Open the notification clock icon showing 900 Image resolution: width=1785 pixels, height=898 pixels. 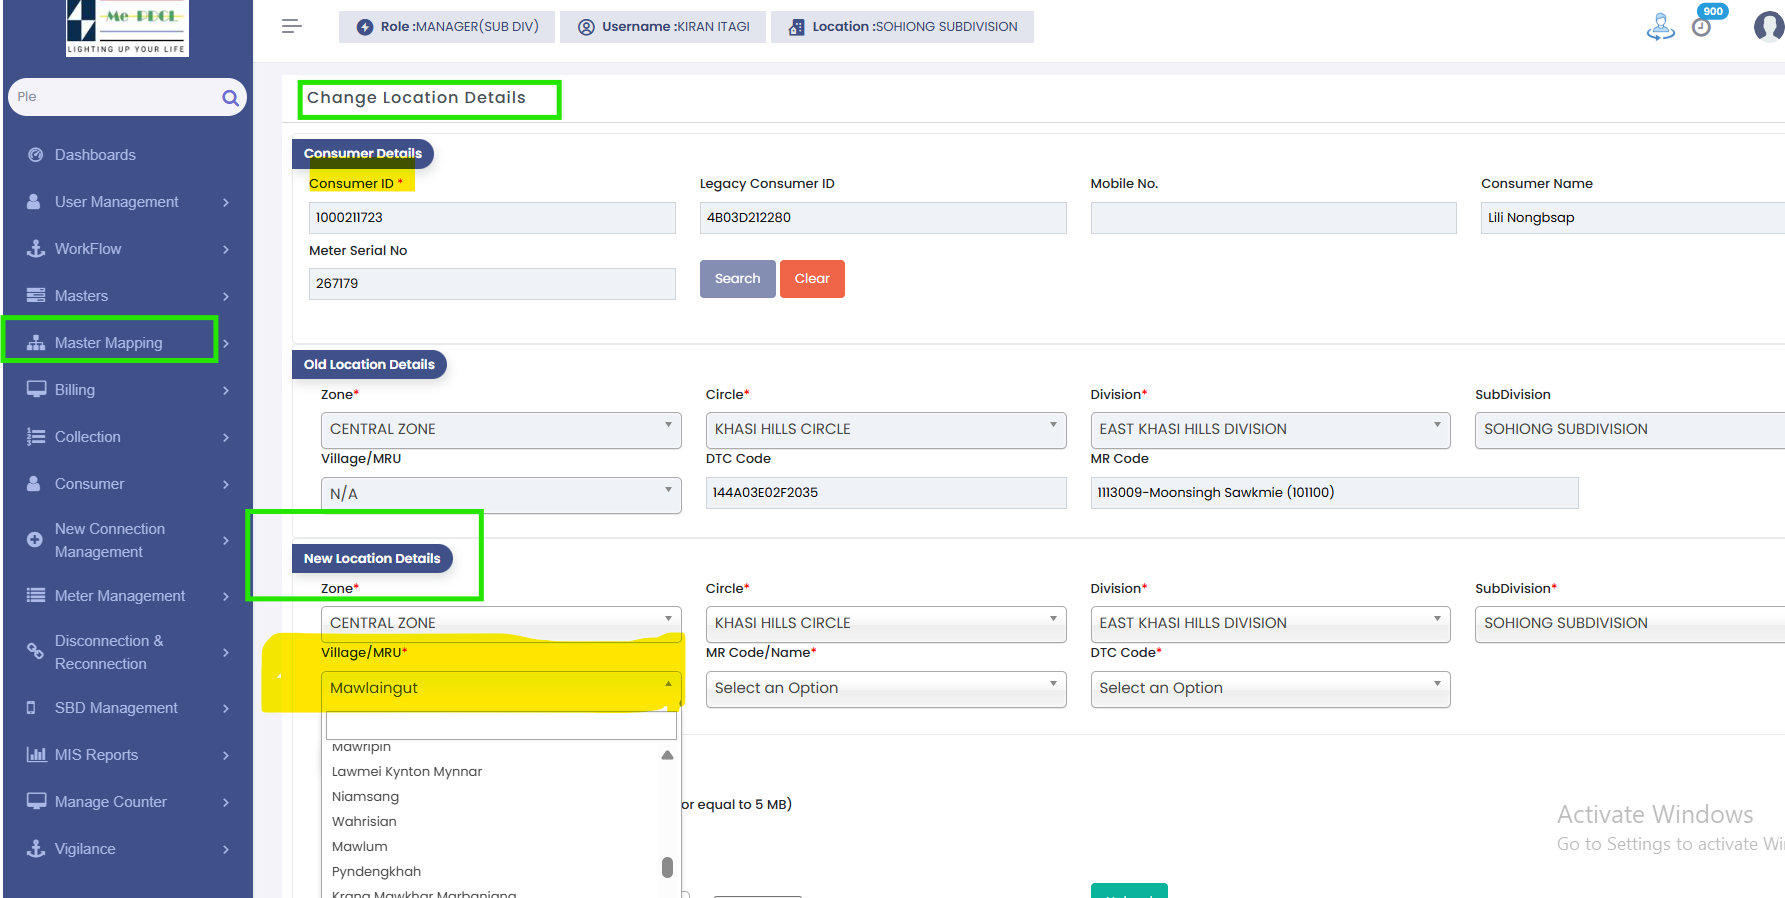point(1701,27)
